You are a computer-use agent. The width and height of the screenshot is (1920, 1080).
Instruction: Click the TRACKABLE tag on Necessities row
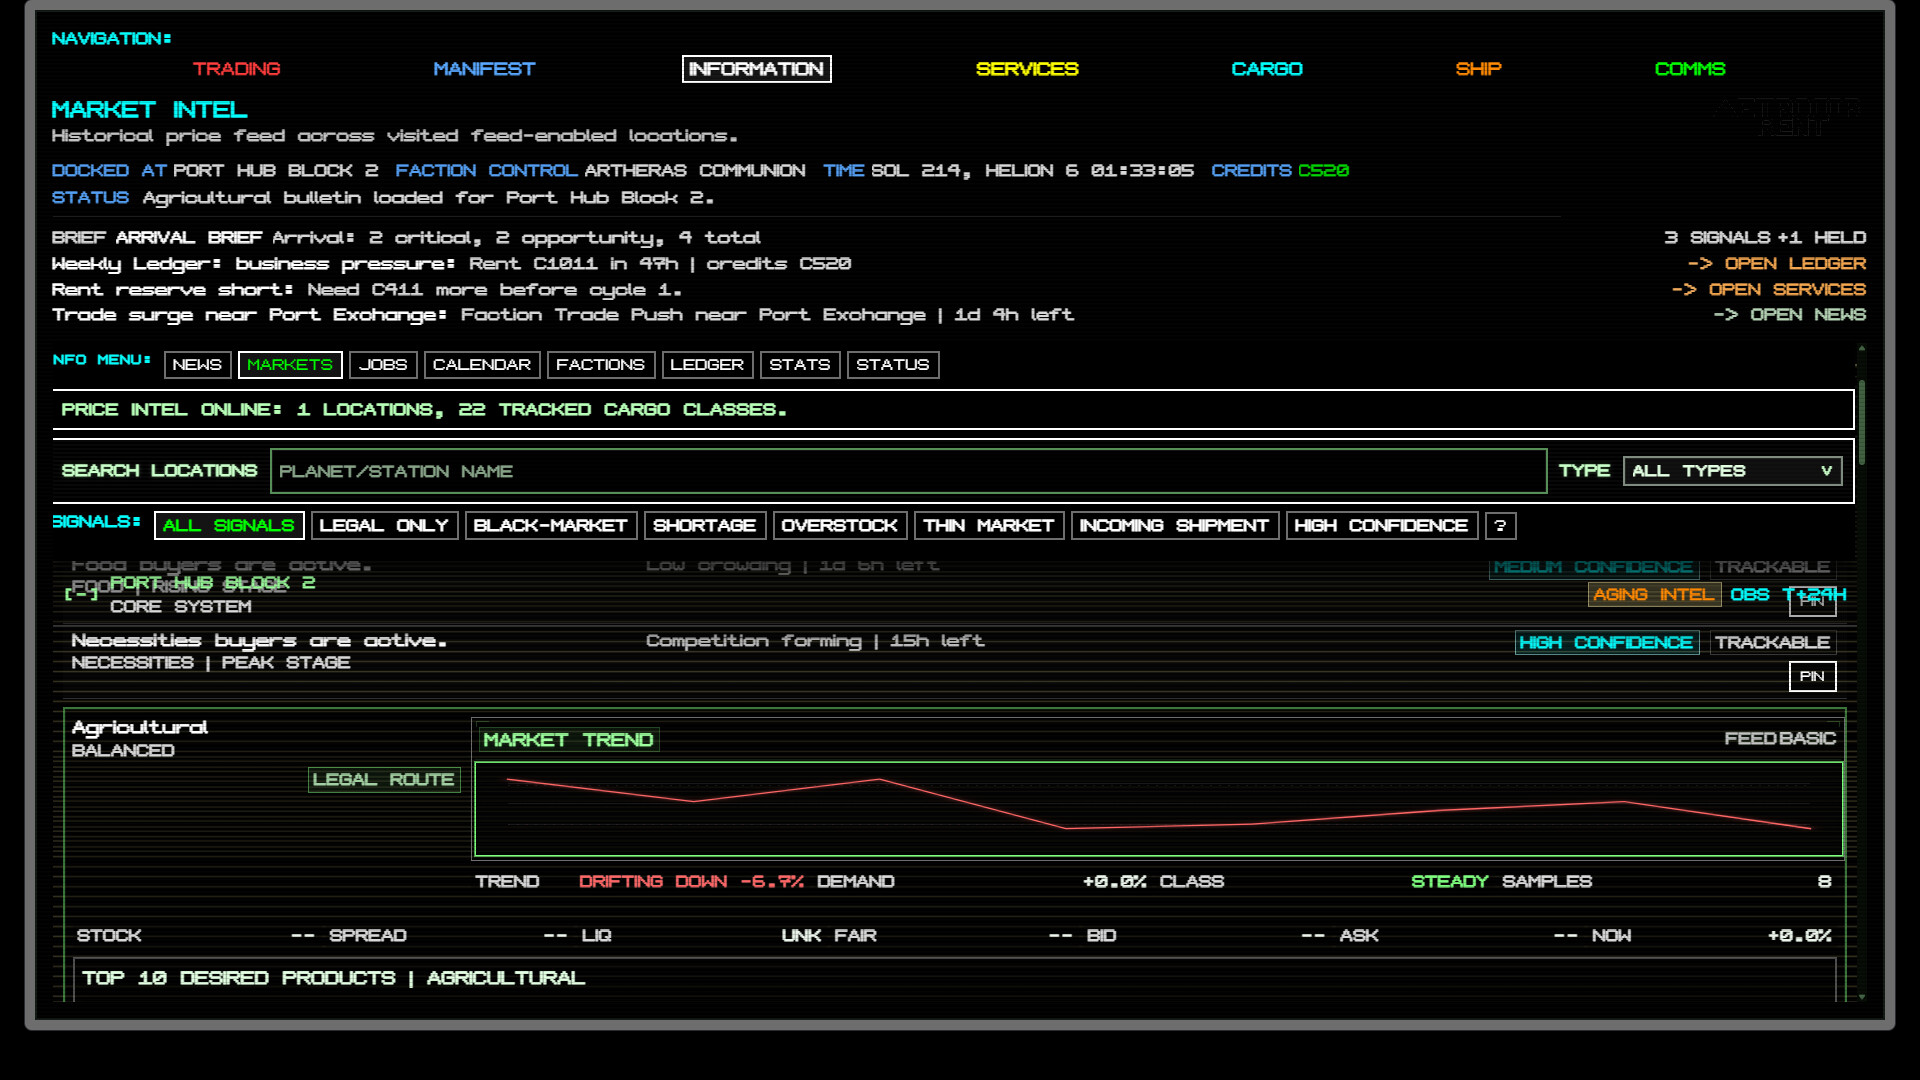click(x=1772, y=643)
